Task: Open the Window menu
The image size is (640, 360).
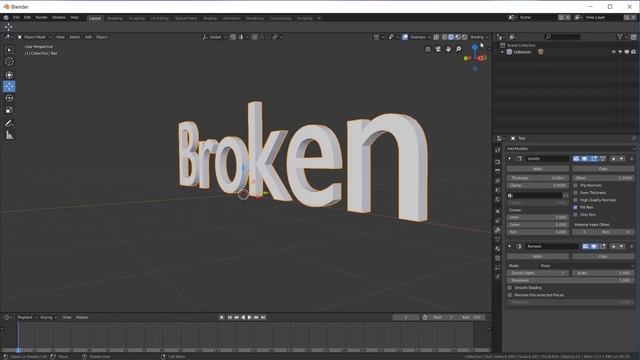Action: pyautogui.click(x=59, y=18)
